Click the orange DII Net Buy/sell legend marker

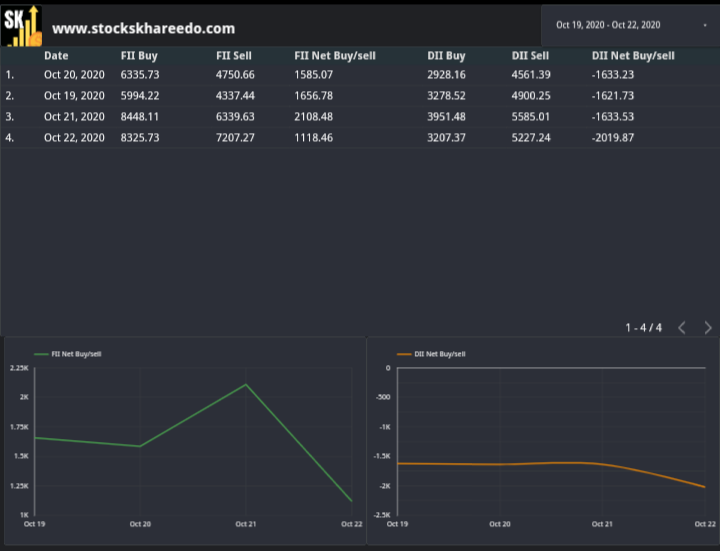point(404,354)
